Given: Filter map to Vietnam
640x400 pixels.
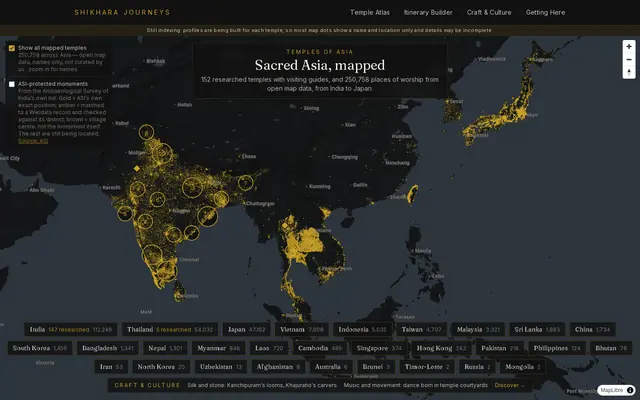Looking at the screenshot, I should (302, 329).
